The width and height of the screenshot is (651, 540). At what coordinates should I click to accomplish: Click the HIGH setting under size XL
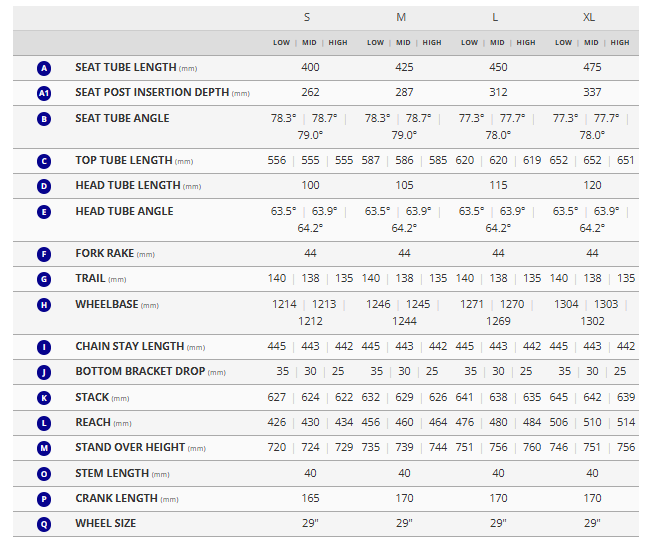point(620,43)
